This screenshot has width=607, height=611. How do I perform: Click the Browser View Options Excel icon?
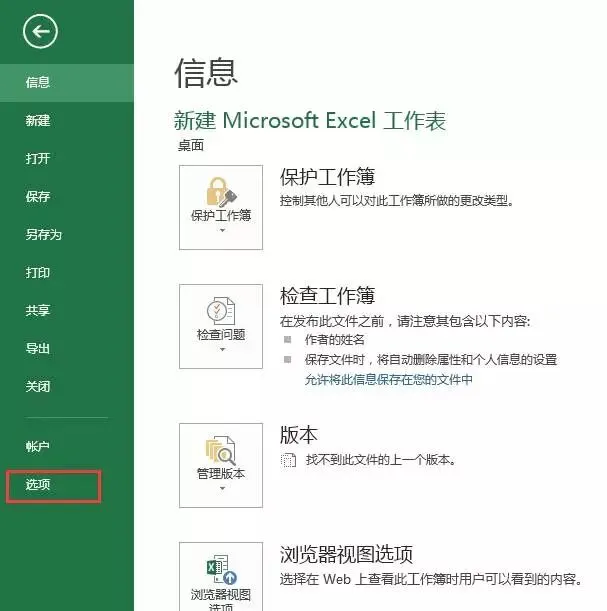coord(222,570)
